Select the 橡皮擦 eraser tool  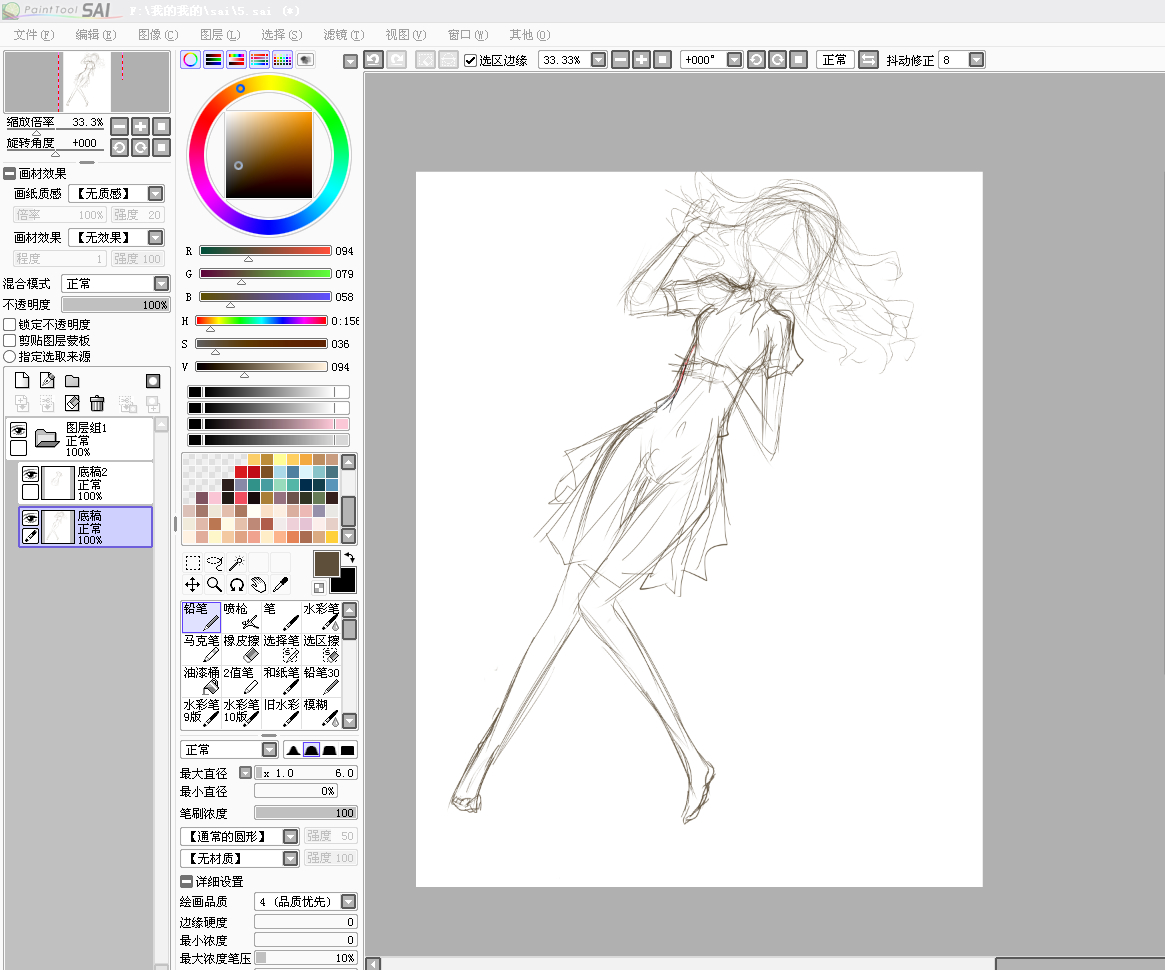pos(241,648)
